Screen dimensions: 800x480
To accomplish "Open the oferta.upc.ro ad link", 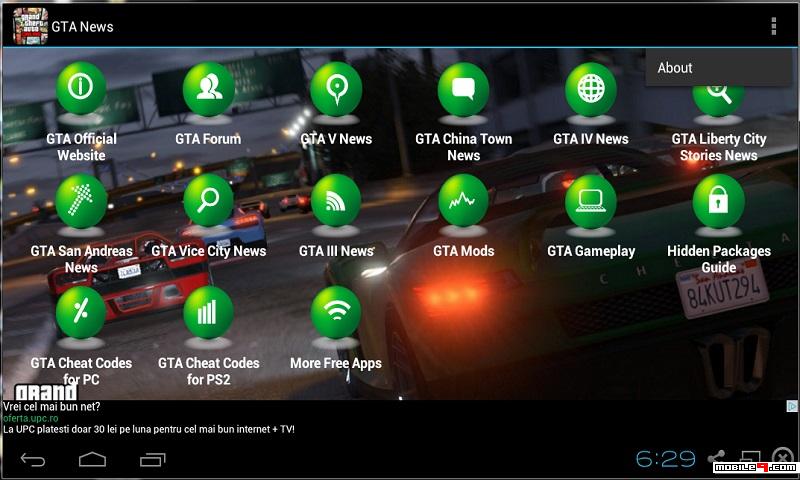I will [x=31, y=418].
